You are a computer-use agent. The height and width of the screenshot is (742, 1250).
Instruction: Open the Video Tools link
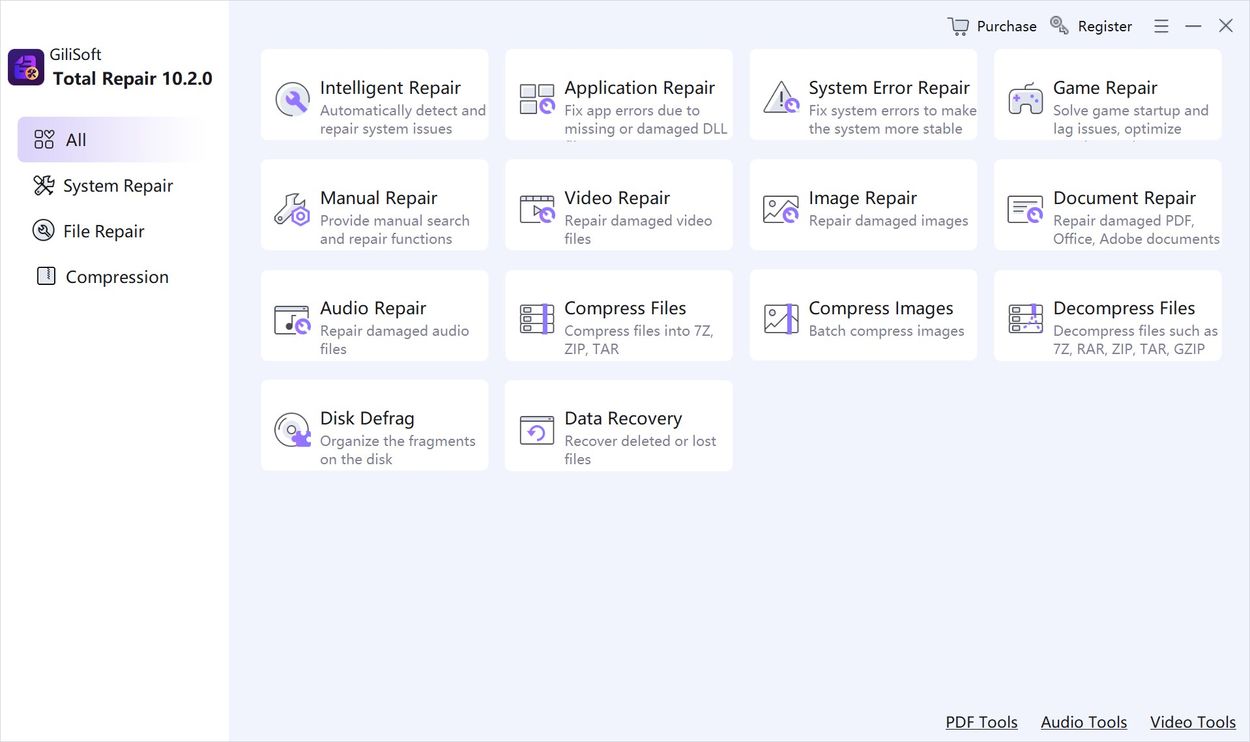coord(1193,722)
